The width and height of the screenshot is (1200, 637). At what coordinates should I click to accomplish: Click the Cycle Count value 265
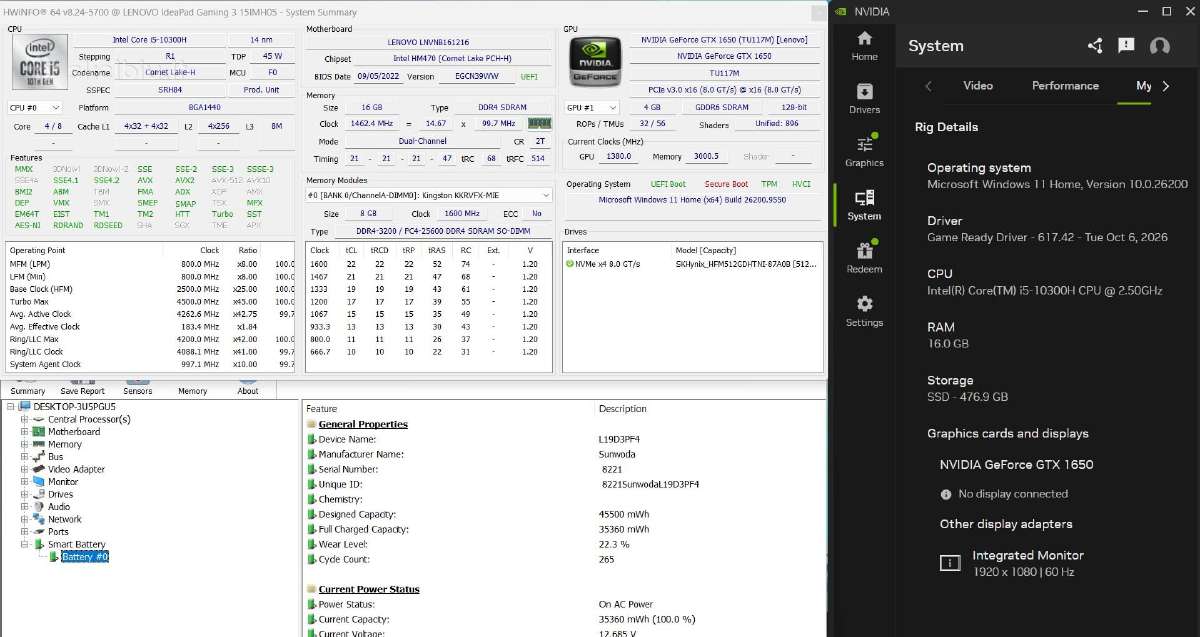pos(606,559)
